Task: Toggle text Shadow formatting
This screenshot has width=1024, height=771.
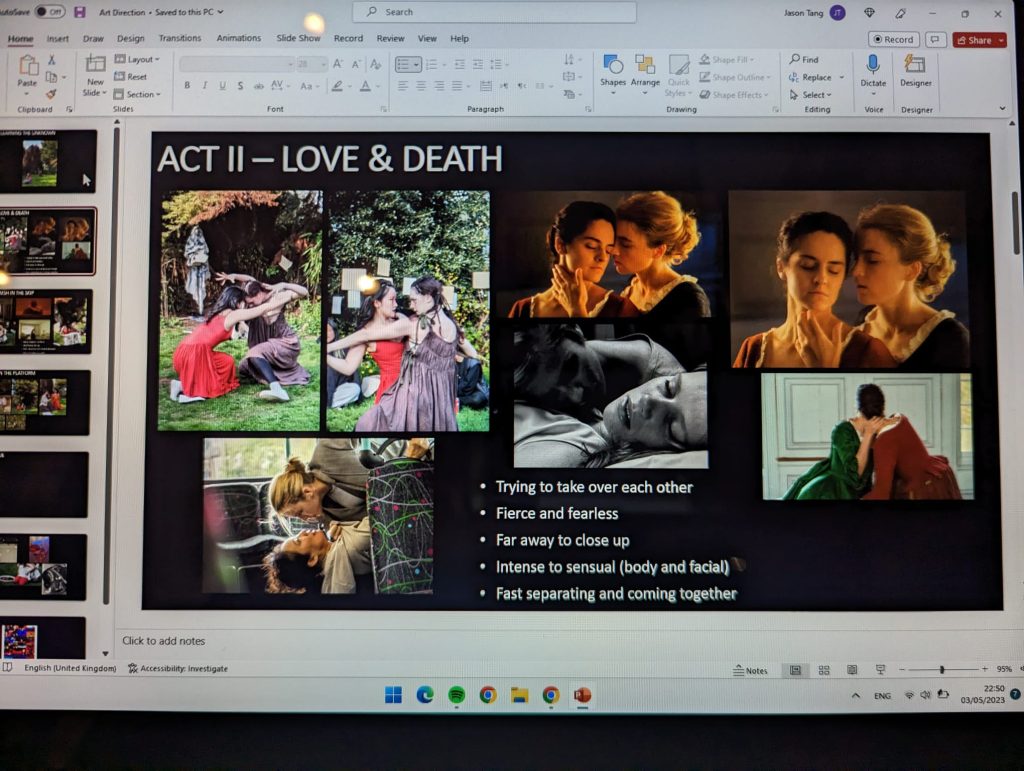Action: pyautogui.click(x=240, y=86)
